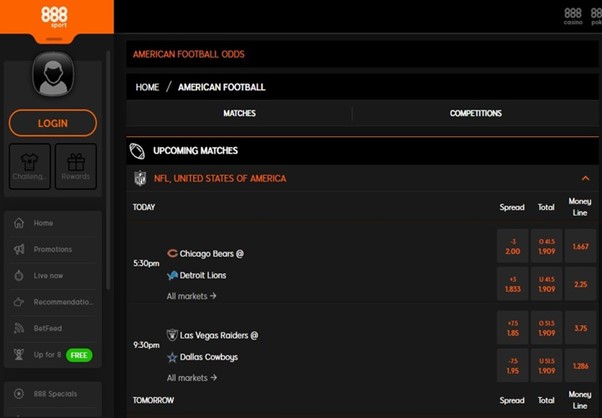Image resolution: width=602 pixels, height=418 pixels.
Task: Open 888 Specials in the sidebar
Action: click(x=53, y=394)
